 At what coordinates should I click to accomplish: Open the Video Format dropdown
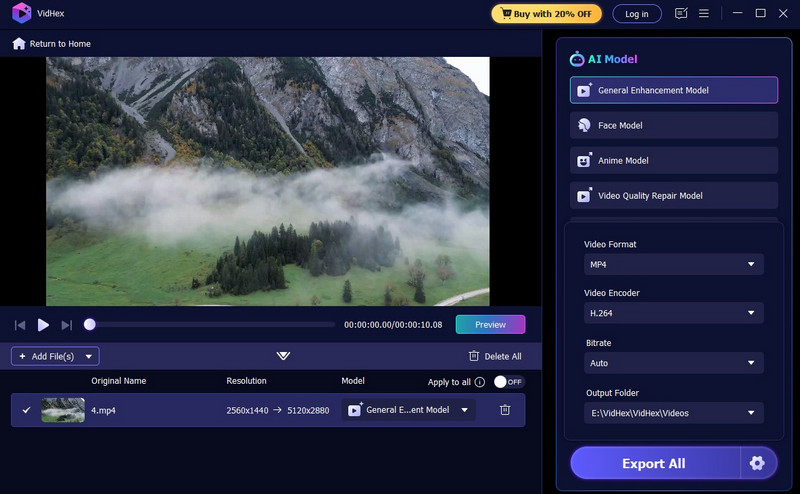[x=673, y=264]
